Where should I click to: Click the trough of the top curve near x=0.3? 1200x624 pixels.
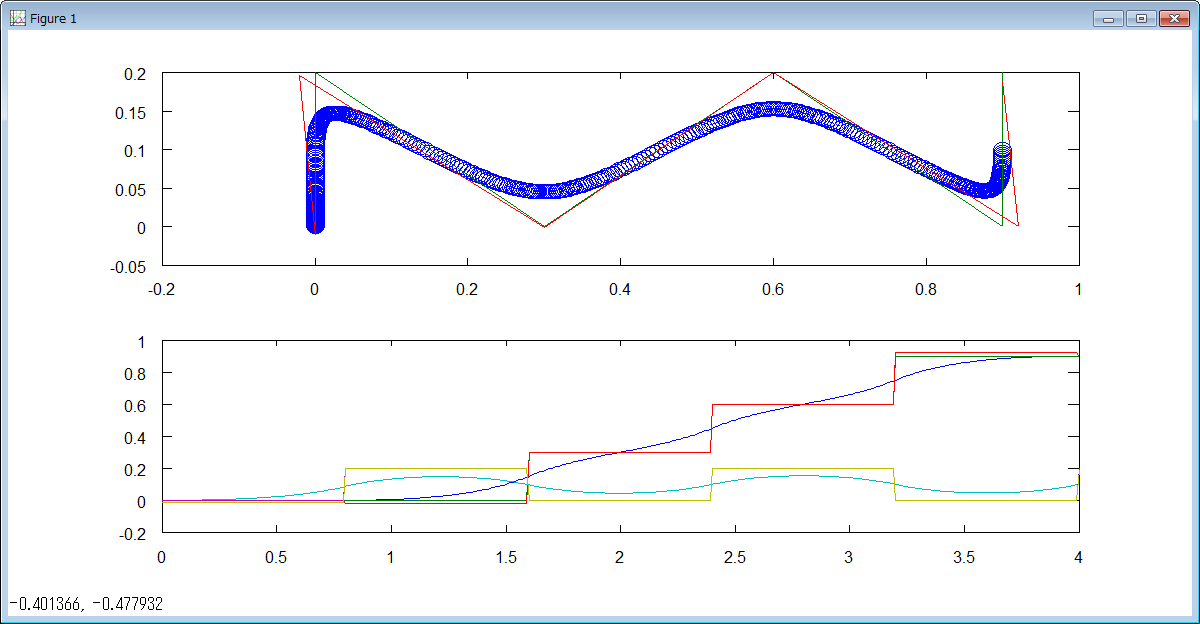click(x=543, y=227)
